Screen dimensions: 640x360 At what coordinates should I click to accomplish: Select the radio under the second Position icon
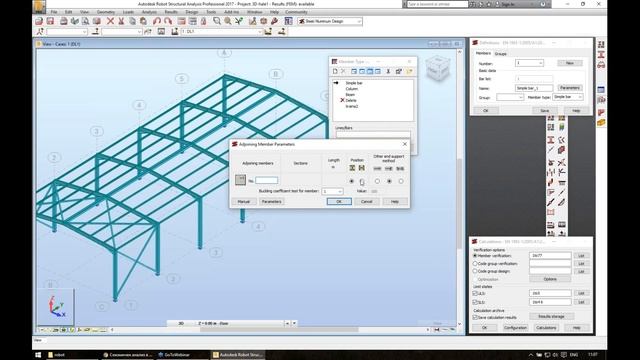tap(362, 181)
